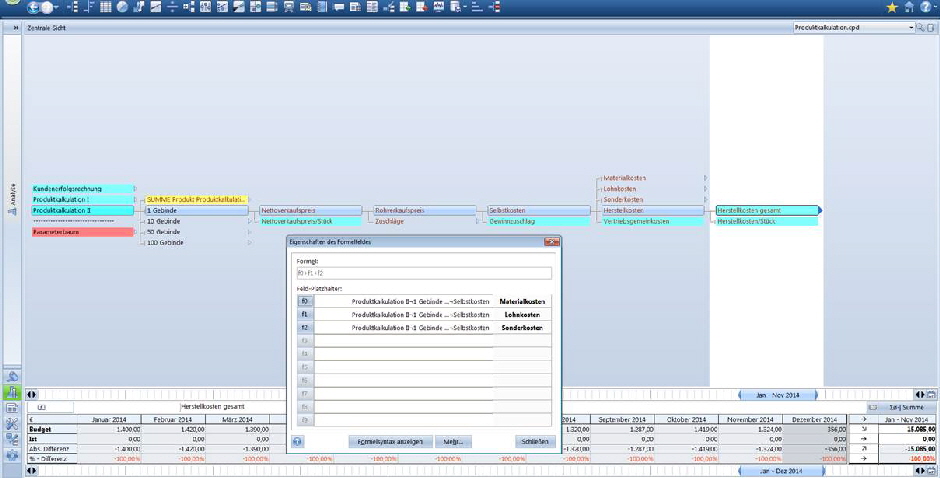Click the table grid icon in toolbar
Image resolution: width=940 pixels, height=478 pixels.
point(106,7)
